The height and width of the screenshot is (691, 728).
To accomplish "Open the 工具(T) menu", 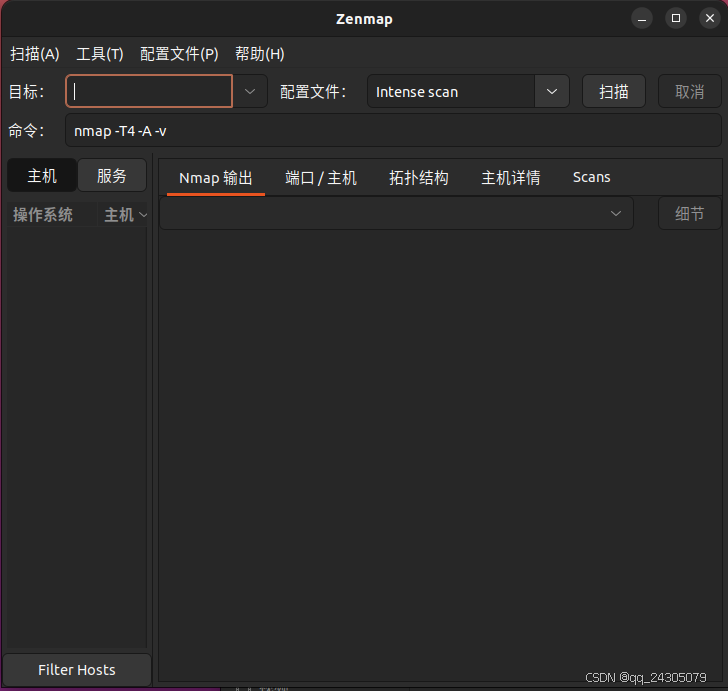I will [x=100, y=54].
